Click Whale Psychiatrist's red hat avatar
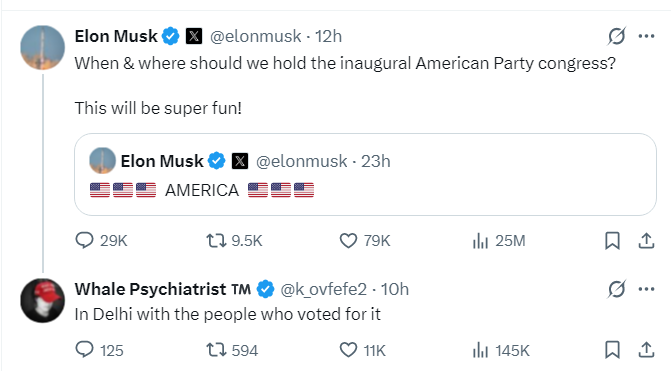671x371 pixels. pyautogui.click(x=42, y=300)
